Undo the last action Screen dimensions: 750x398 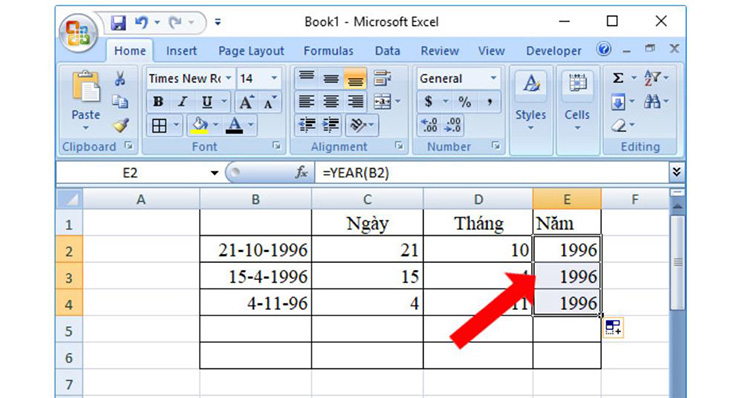point(141,22)
